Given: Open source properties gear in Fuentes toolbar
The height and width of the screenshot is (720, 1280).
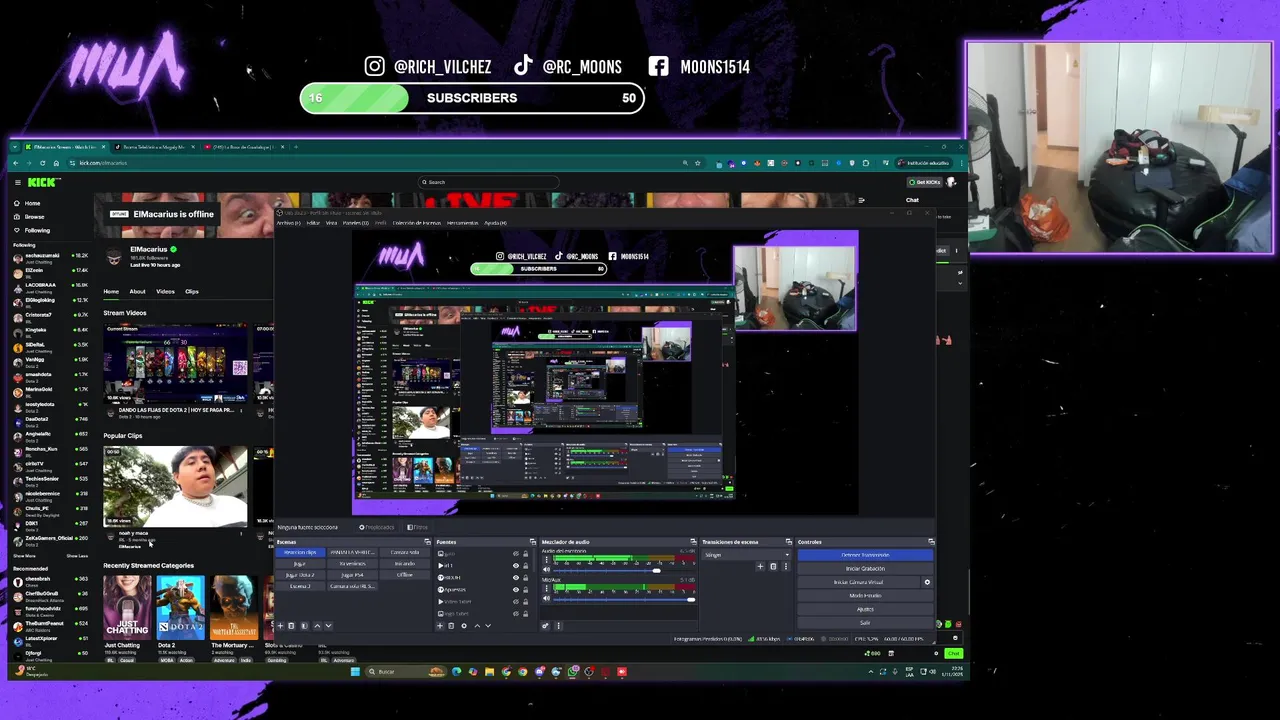Looking at the screenshot, I should 464,626.
